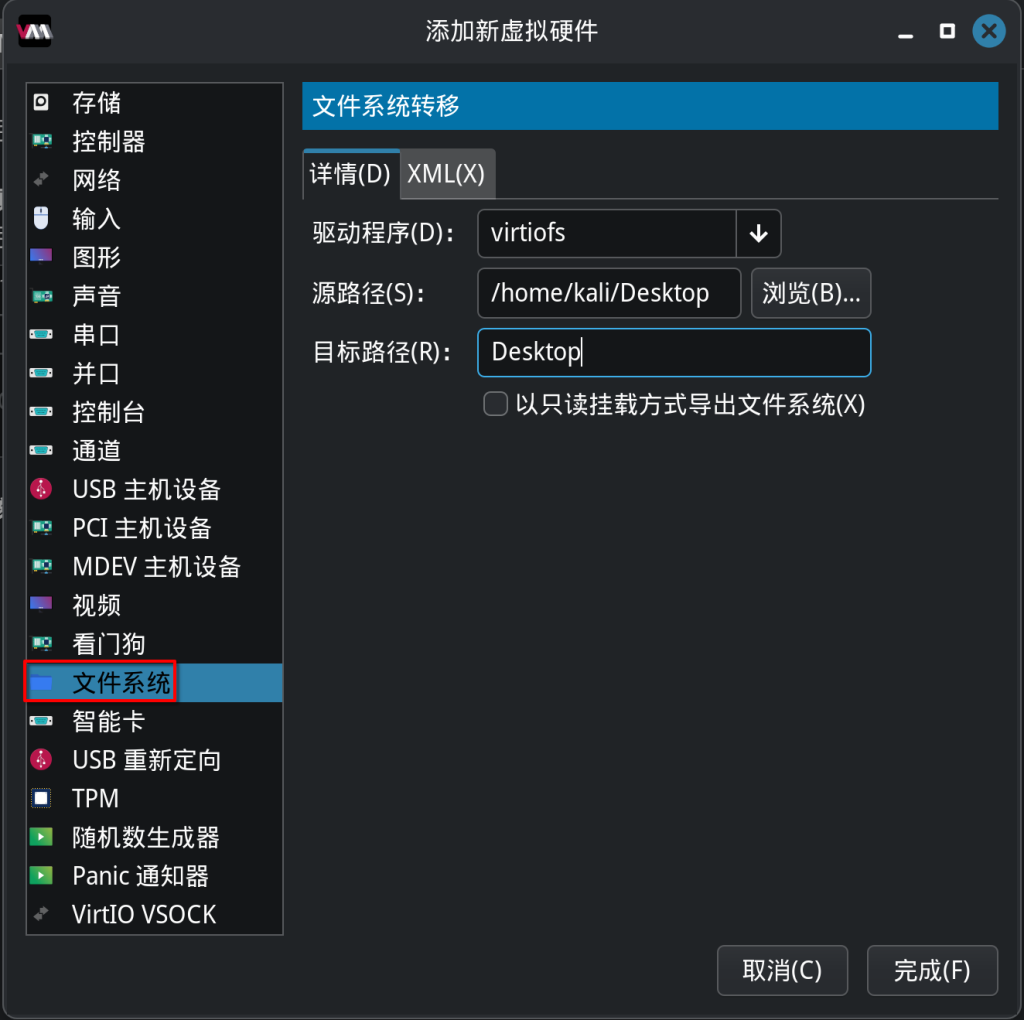1024x1020 pixels.
Task: Select the 存储 storage icon in sidebar
Action: [x=41, y=102]
